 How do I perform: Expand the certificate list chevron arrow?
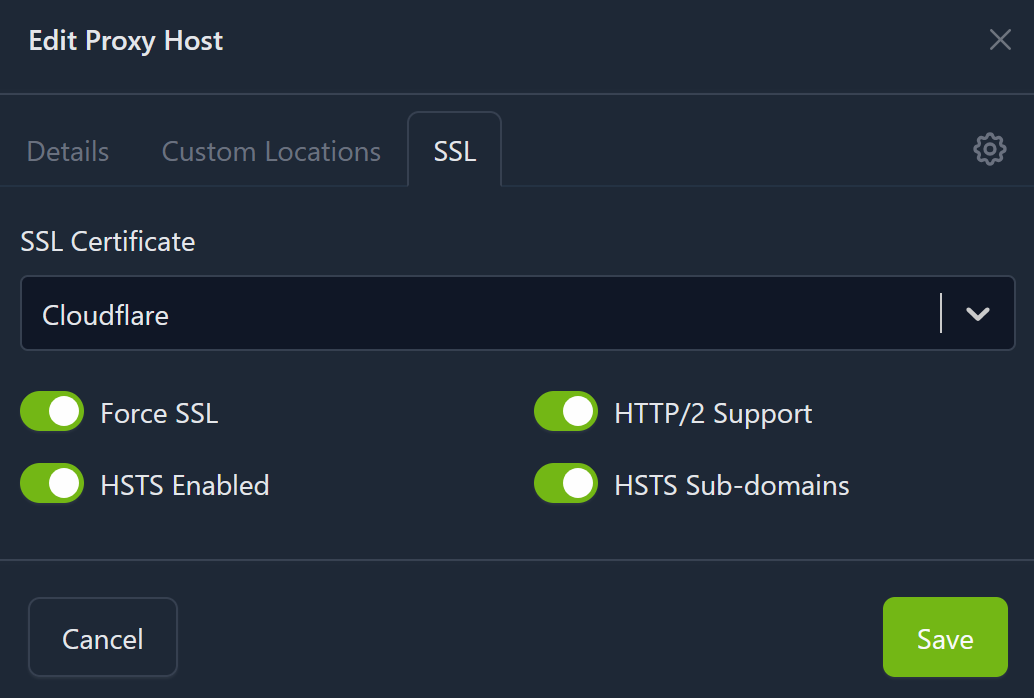coord(977,314)
